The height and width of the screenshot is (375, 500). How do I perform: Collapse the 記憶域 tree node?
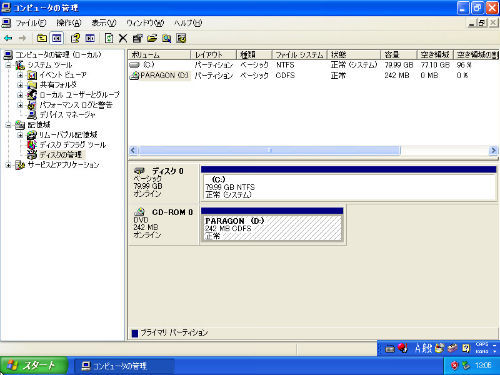click(8, 125)
